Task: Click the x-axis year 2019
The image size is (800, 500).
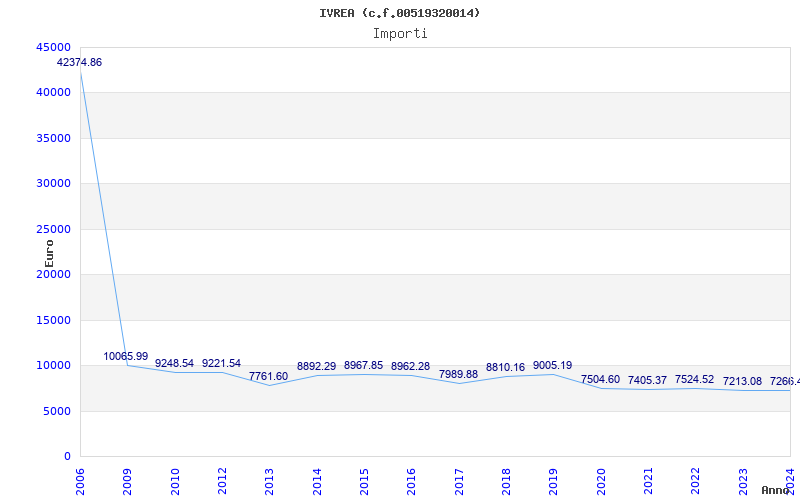Action: pyautogui.click(x=553, y=481)
